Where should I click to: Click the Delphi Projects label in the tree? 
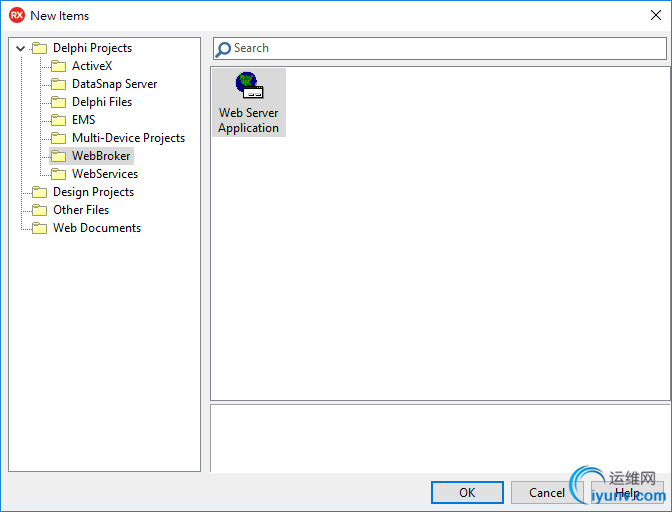coord(92,48)
